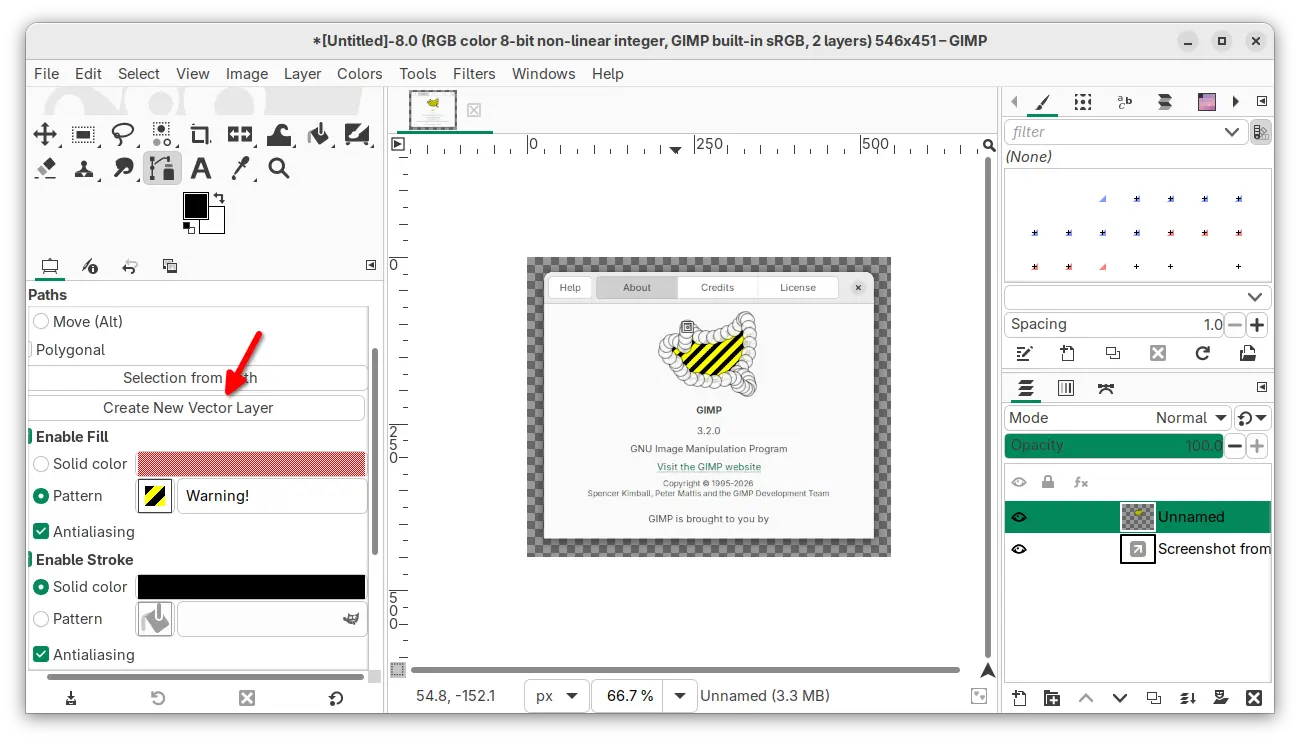The height and width of the screenshot is (756, 1300).
Task: Open the px unit selector
Action: tap(558, 695)
